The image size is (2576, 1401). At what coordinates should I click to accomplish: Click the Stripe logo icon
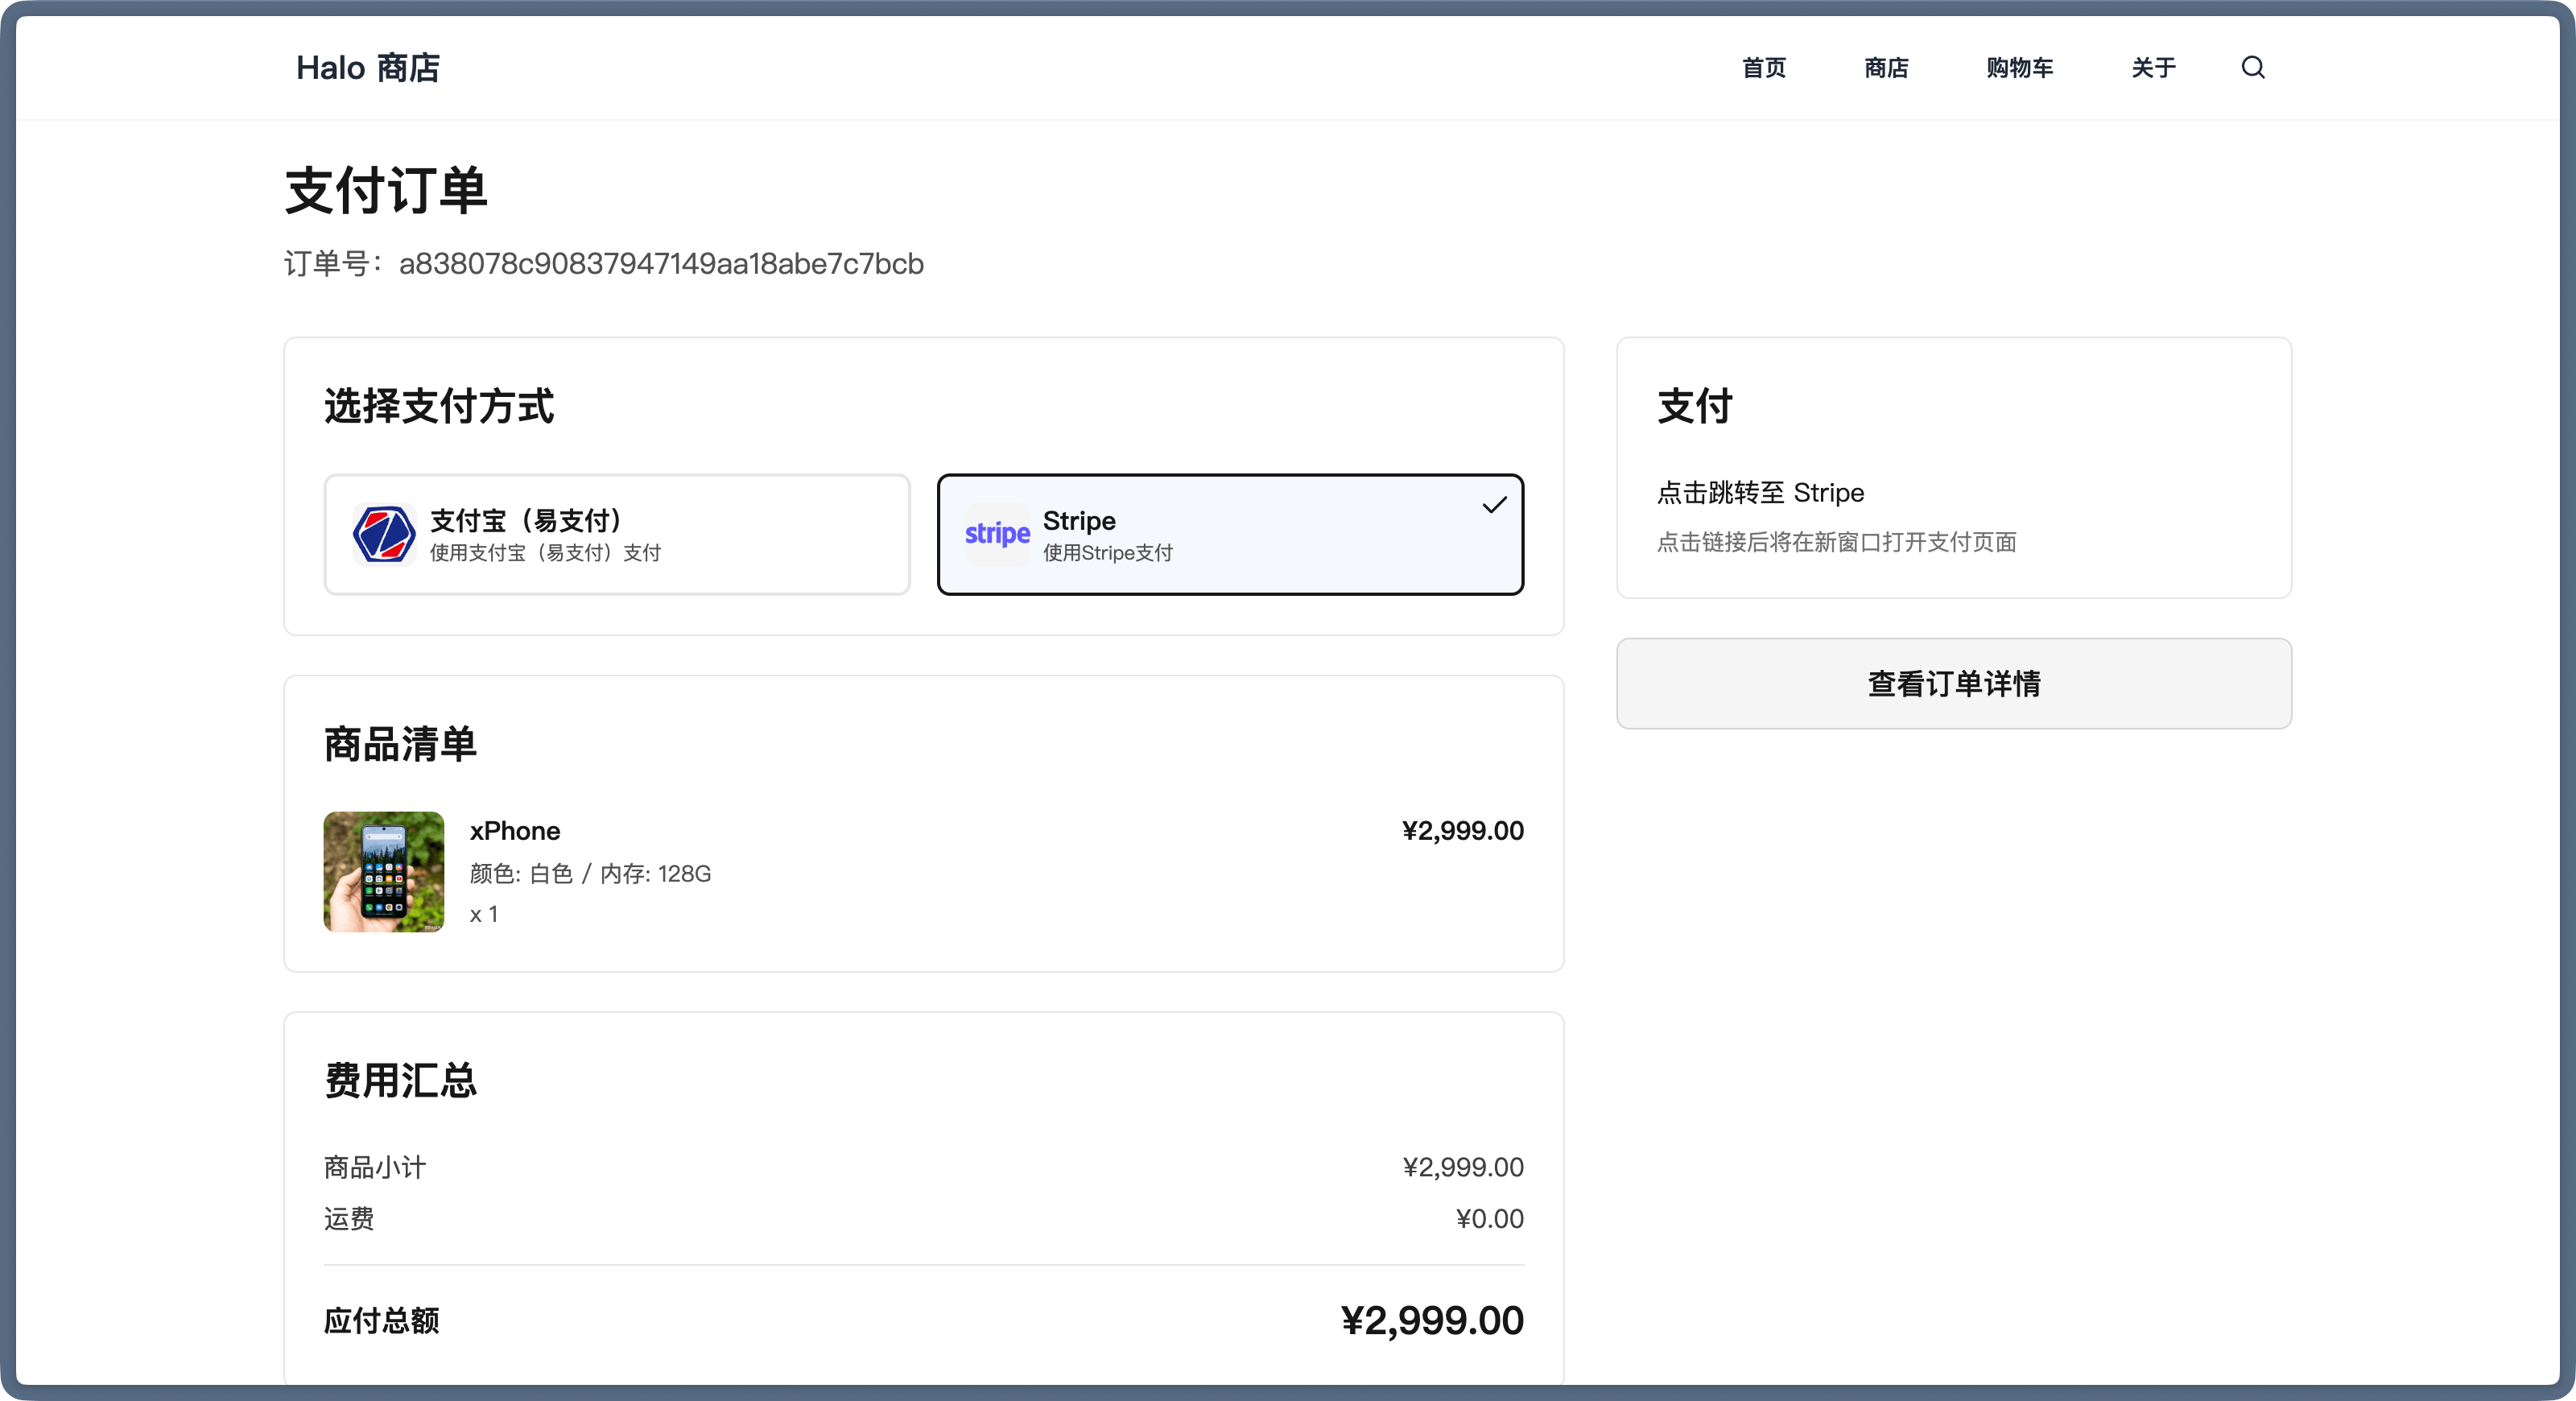(x=997, y=534)
